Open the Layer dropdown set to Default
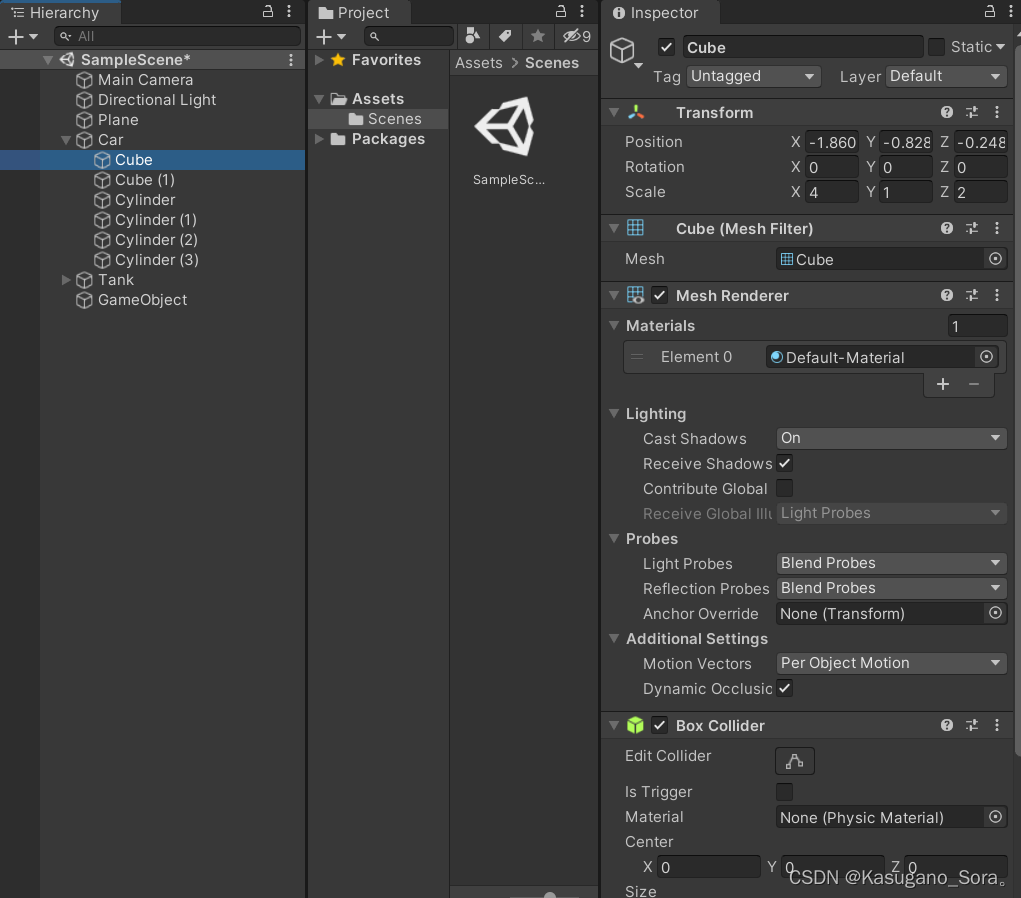This screenshot has height=898, width=1021. [x=944, y=76]
